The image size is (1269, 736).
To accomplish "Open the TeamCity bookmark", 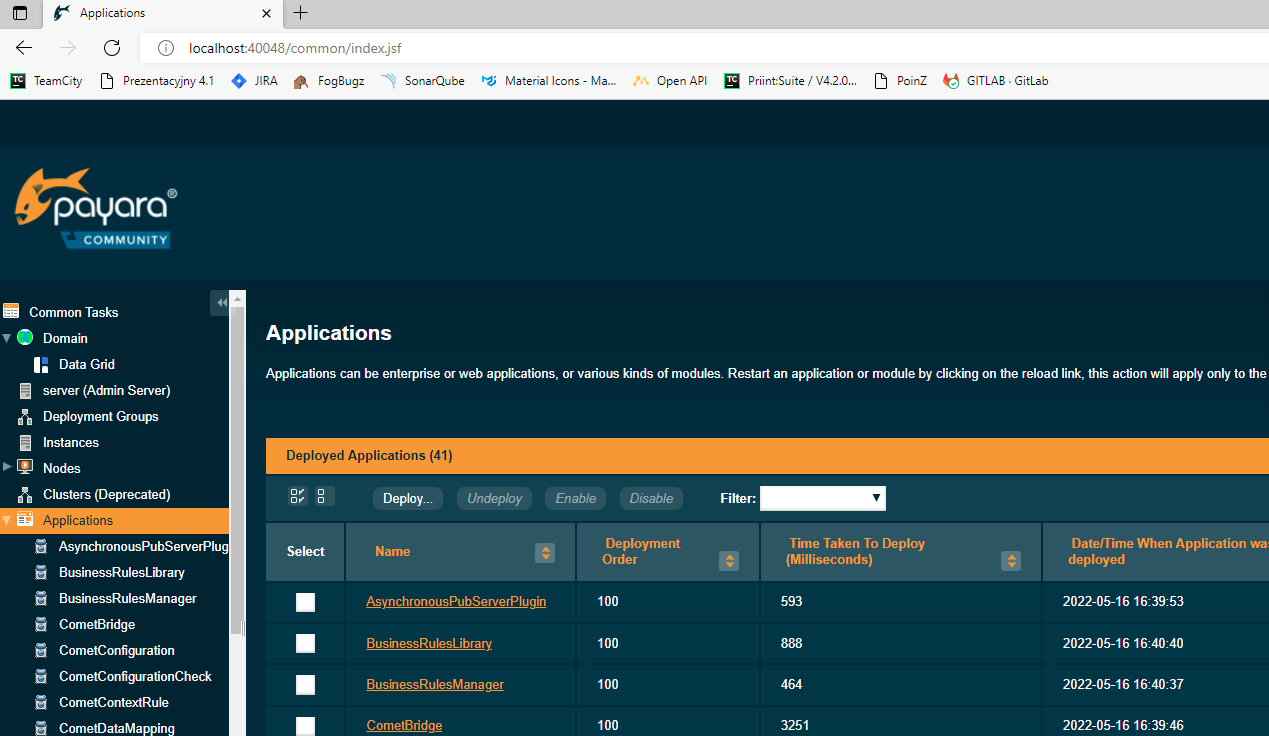I will tap(47, 81).
